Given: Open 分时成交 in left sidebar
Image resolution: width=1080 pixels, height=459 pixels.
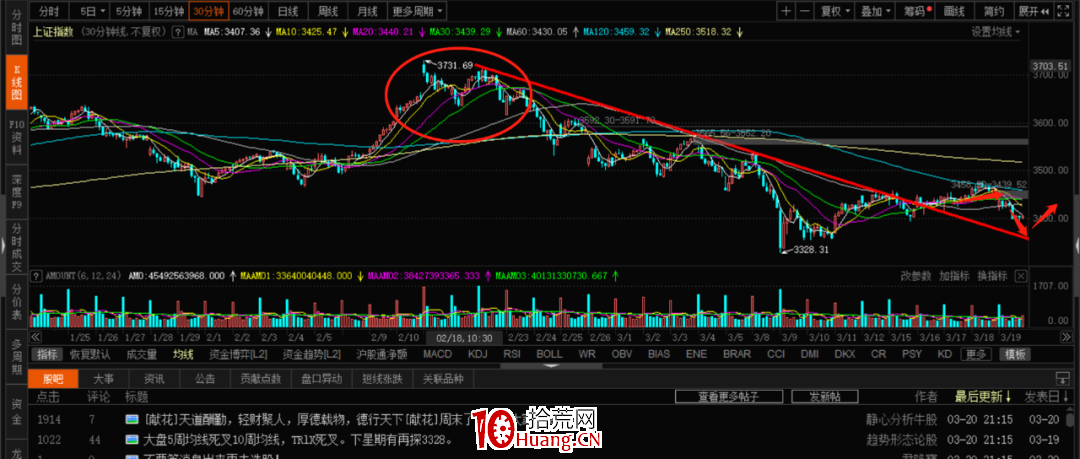Looking at the screenshot, I should tap(17, 245).
